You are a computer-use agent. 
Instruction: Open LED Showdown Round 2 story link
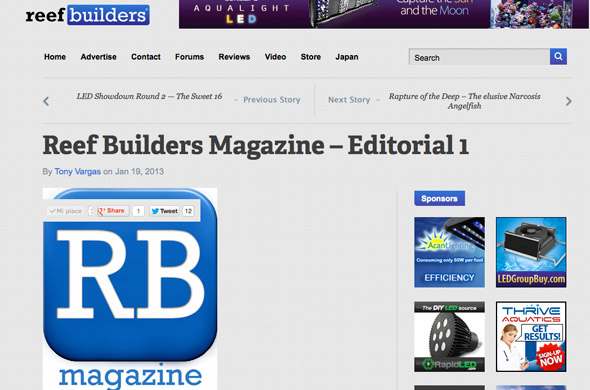tap(149, 96)
